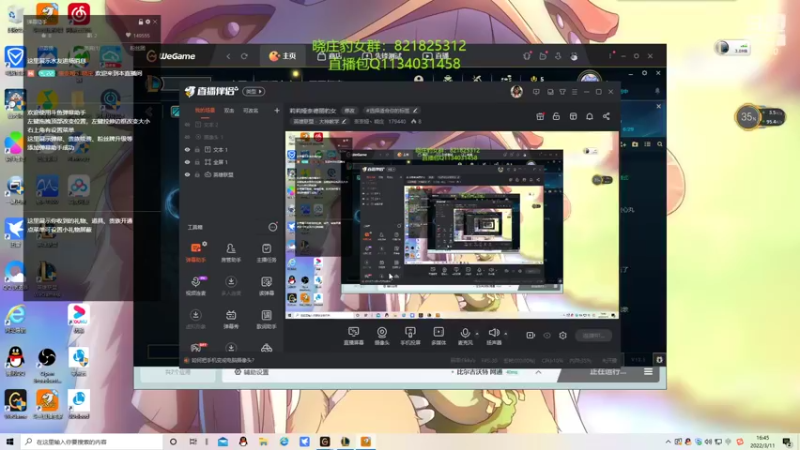Click the stream preview canvas
The height and width of the screenshot is (450, 800).
tap(452, 225)
